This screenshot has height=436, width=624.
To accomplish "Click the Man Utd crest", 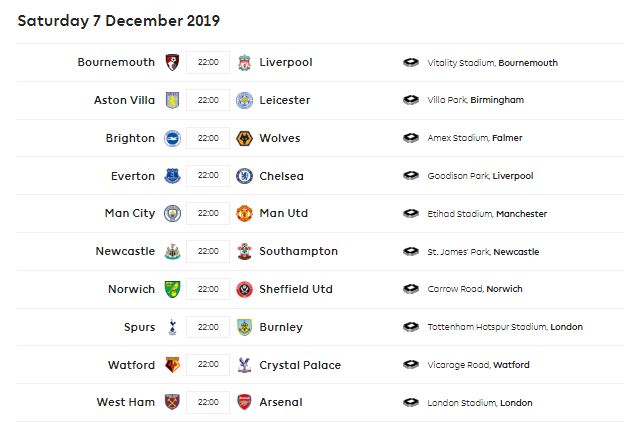I will point(245,213).
